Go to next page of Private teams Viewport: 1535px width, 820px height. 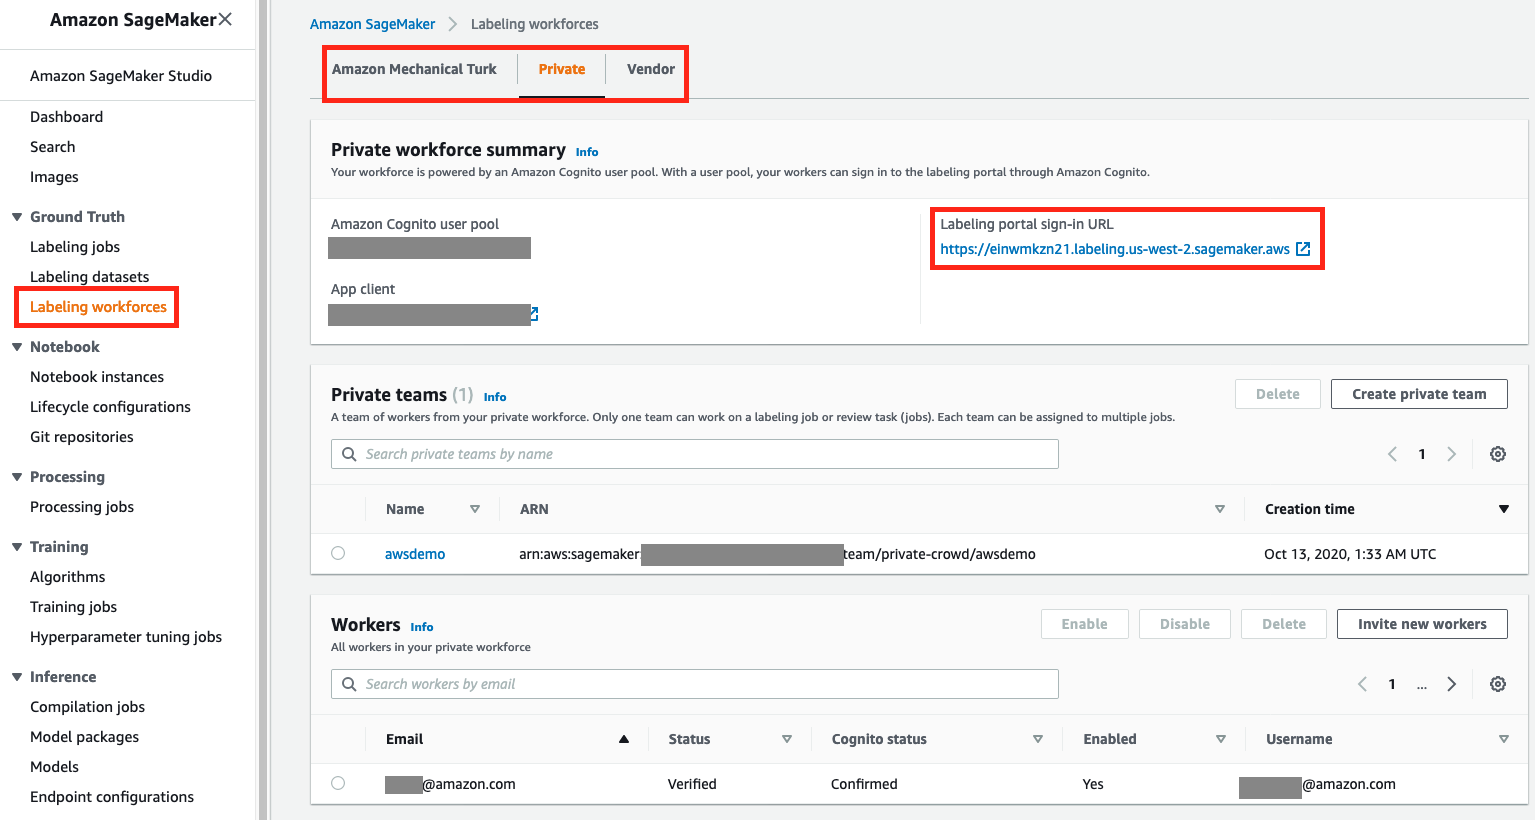point(1452,454)
